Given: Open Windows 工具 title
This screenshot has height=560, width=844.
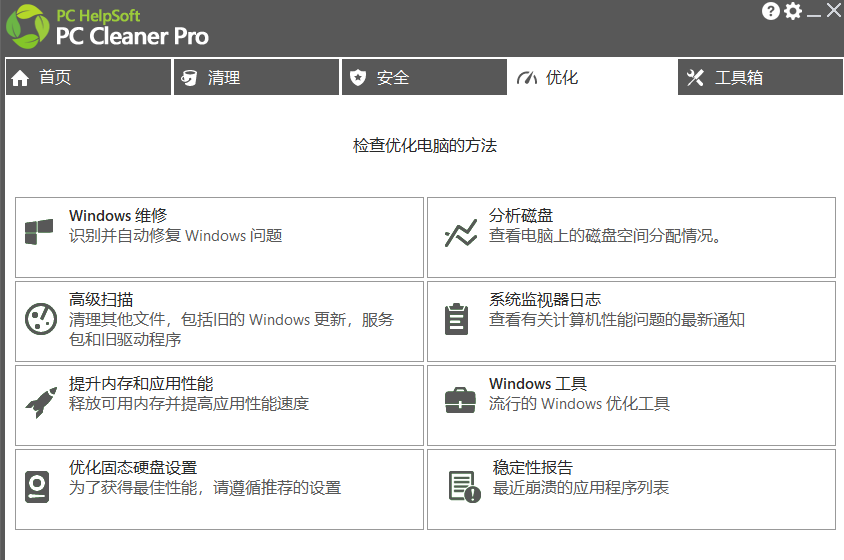Looking at the screenshot, I should click(x=538, y=383).
